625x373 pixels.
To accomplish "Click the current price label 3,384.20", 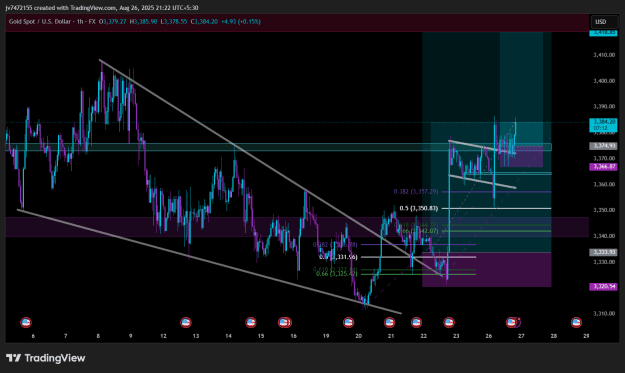I will (x=603, y=125).
